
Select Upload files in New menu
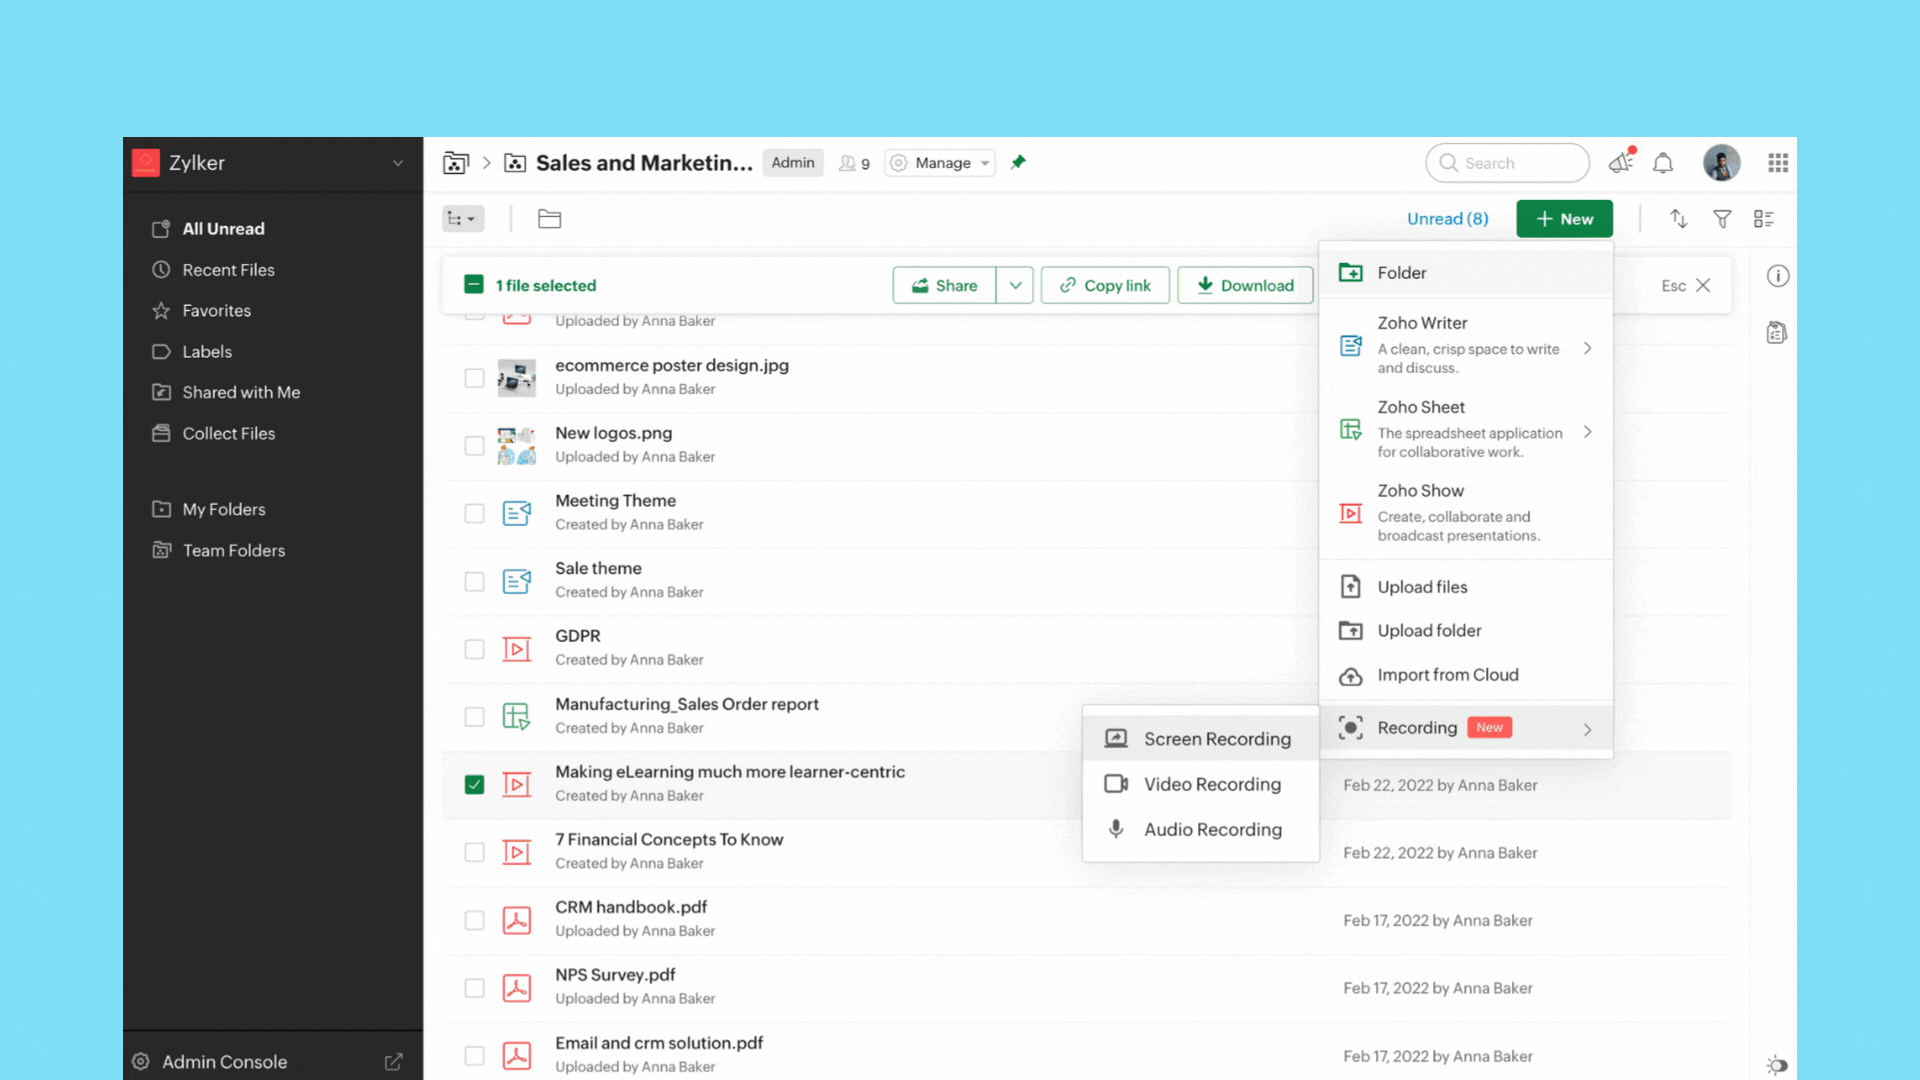point(1466,587)
